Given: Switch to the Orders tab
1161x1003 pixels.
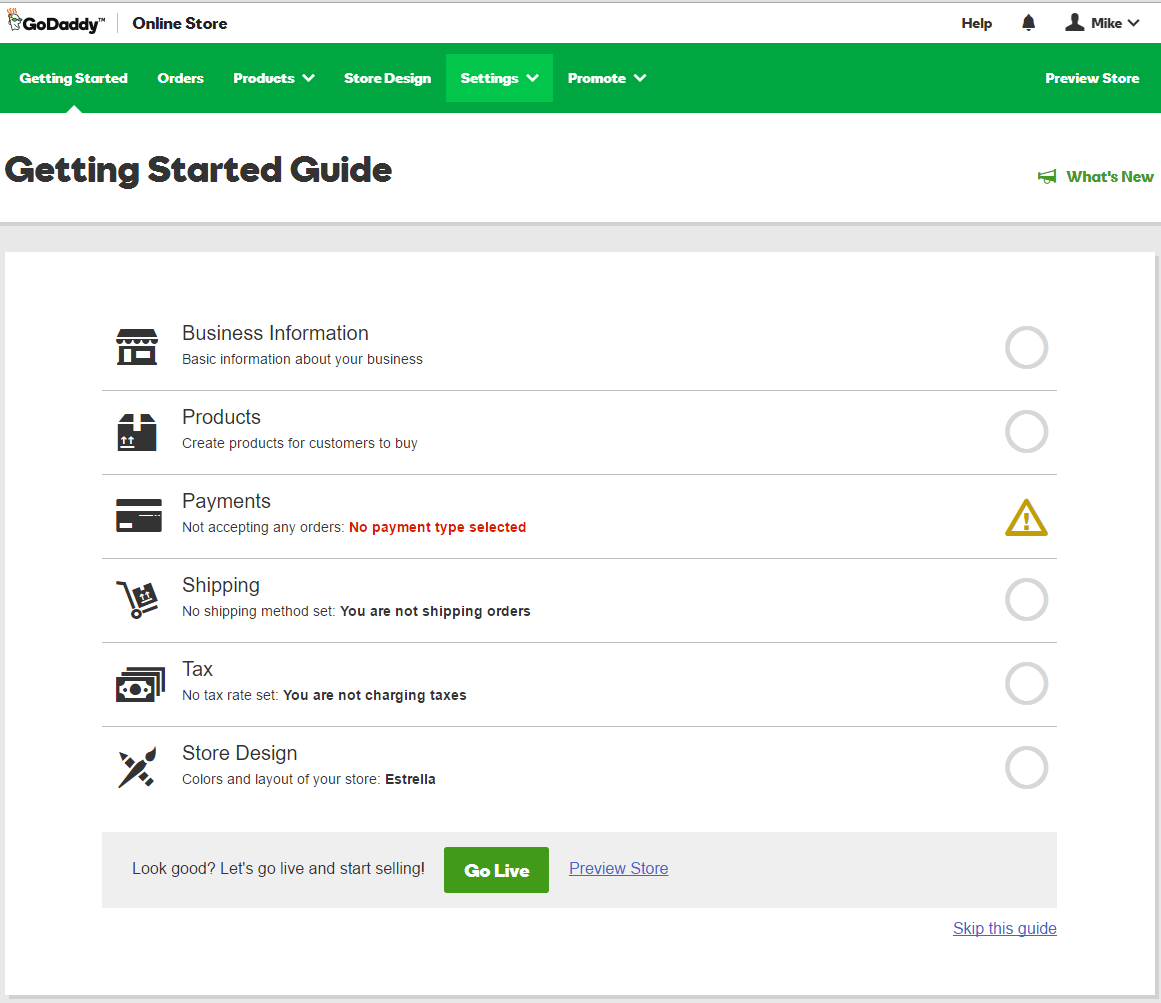Looking at the screenshot, I should click(180, 77).
